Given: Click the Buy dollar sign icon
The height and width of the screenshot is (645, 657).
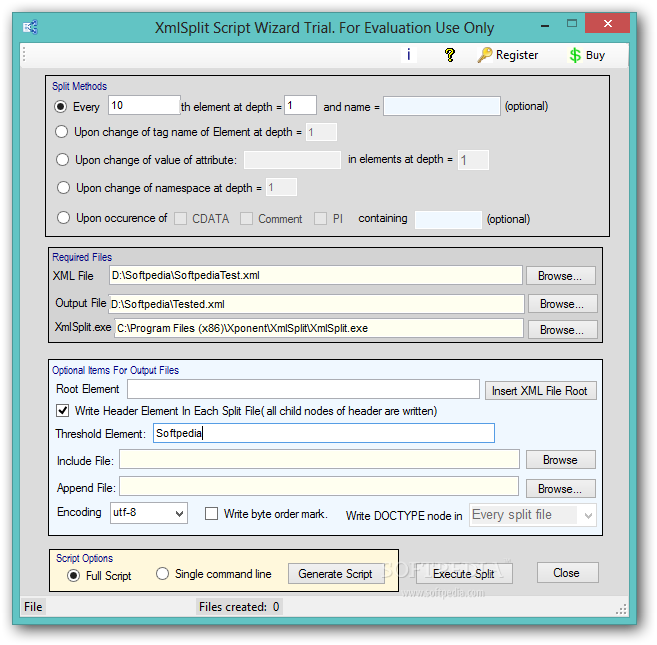Looking at the screenshot, I should (575, 55).
